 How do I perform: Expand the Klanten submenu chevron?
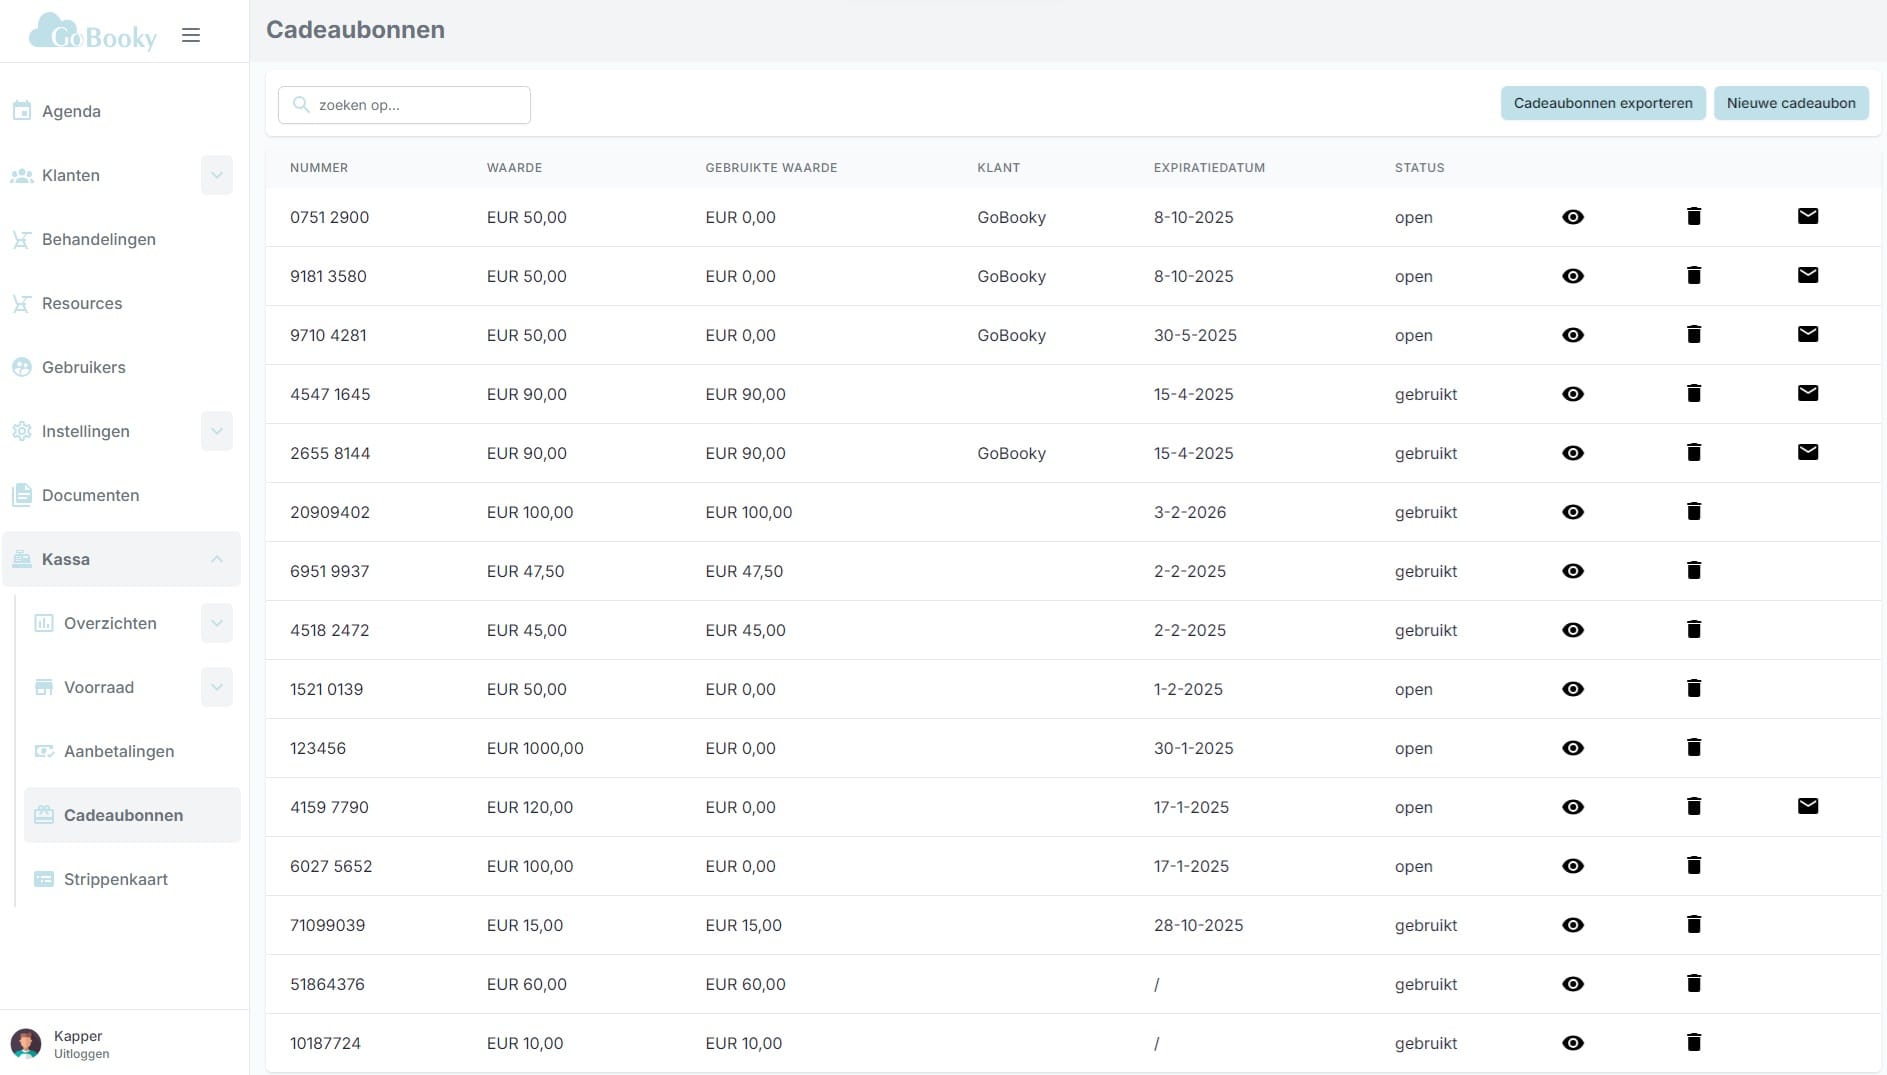tap(216, 175)
